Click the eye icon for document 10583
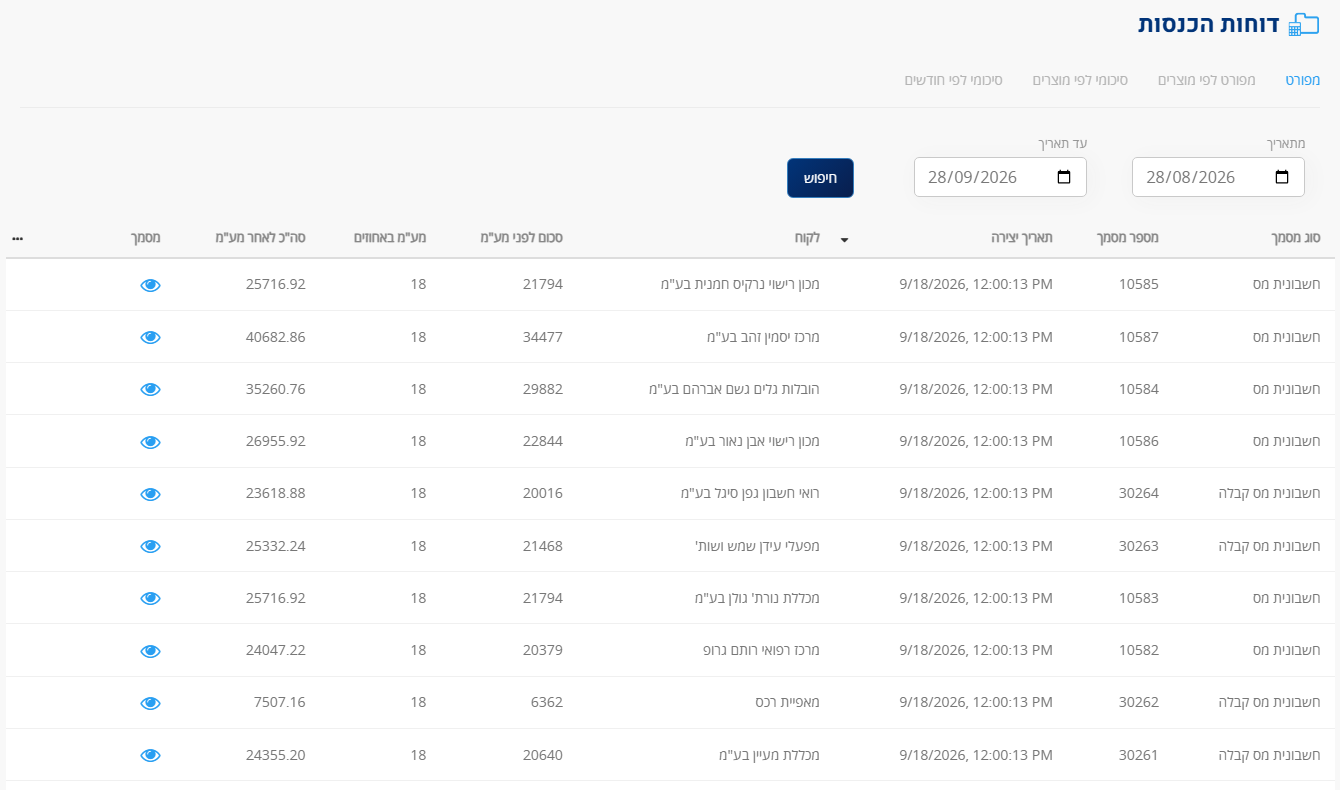Screen dimensions: 1340x790 pyautogui.click(x=150, y=598)
